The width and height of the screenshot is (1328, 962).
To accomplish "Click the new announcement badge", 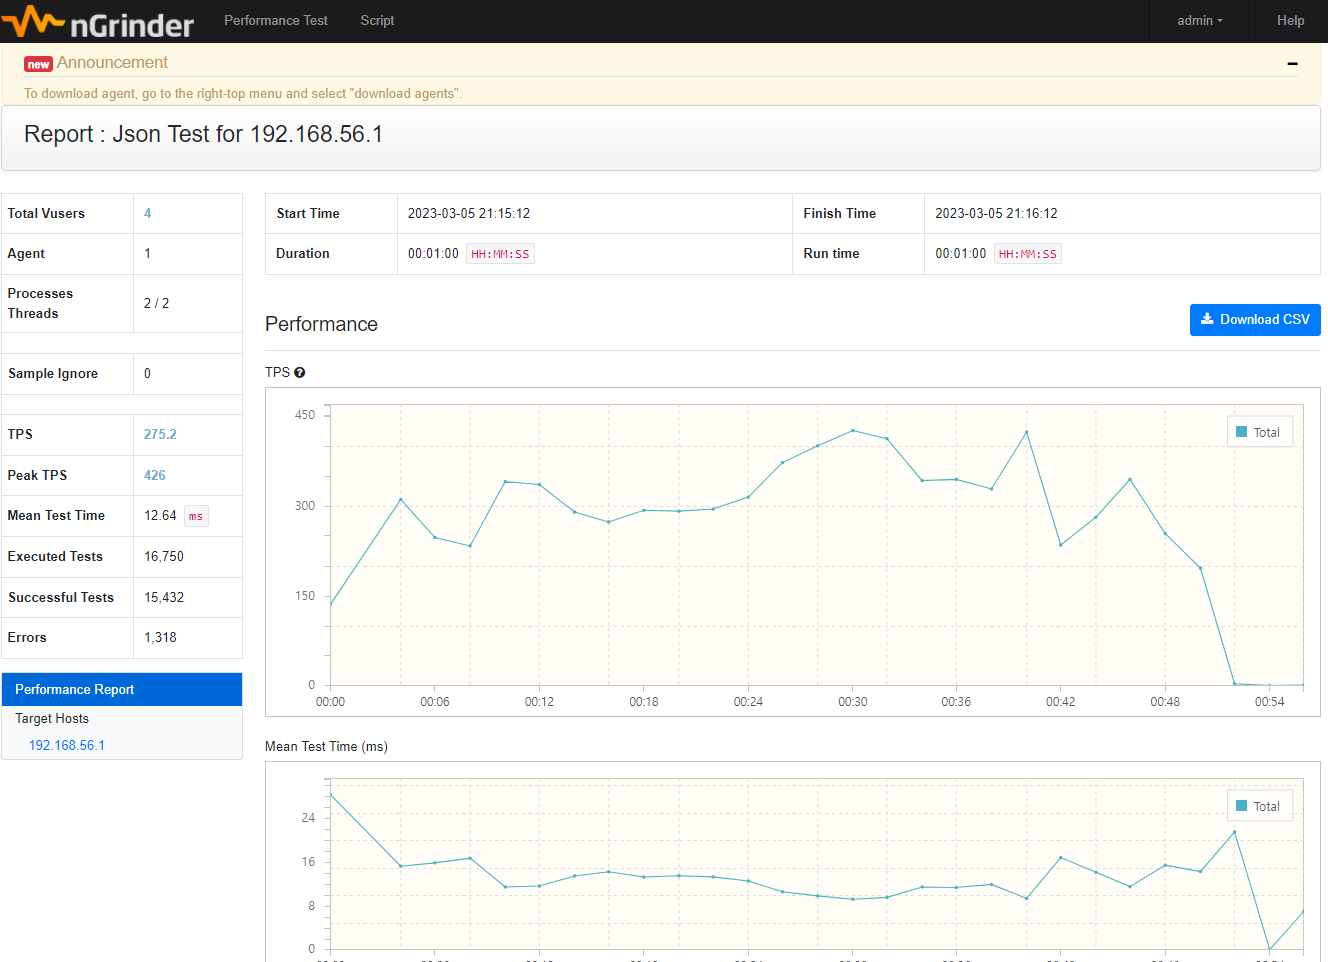I will click(38, 64).
